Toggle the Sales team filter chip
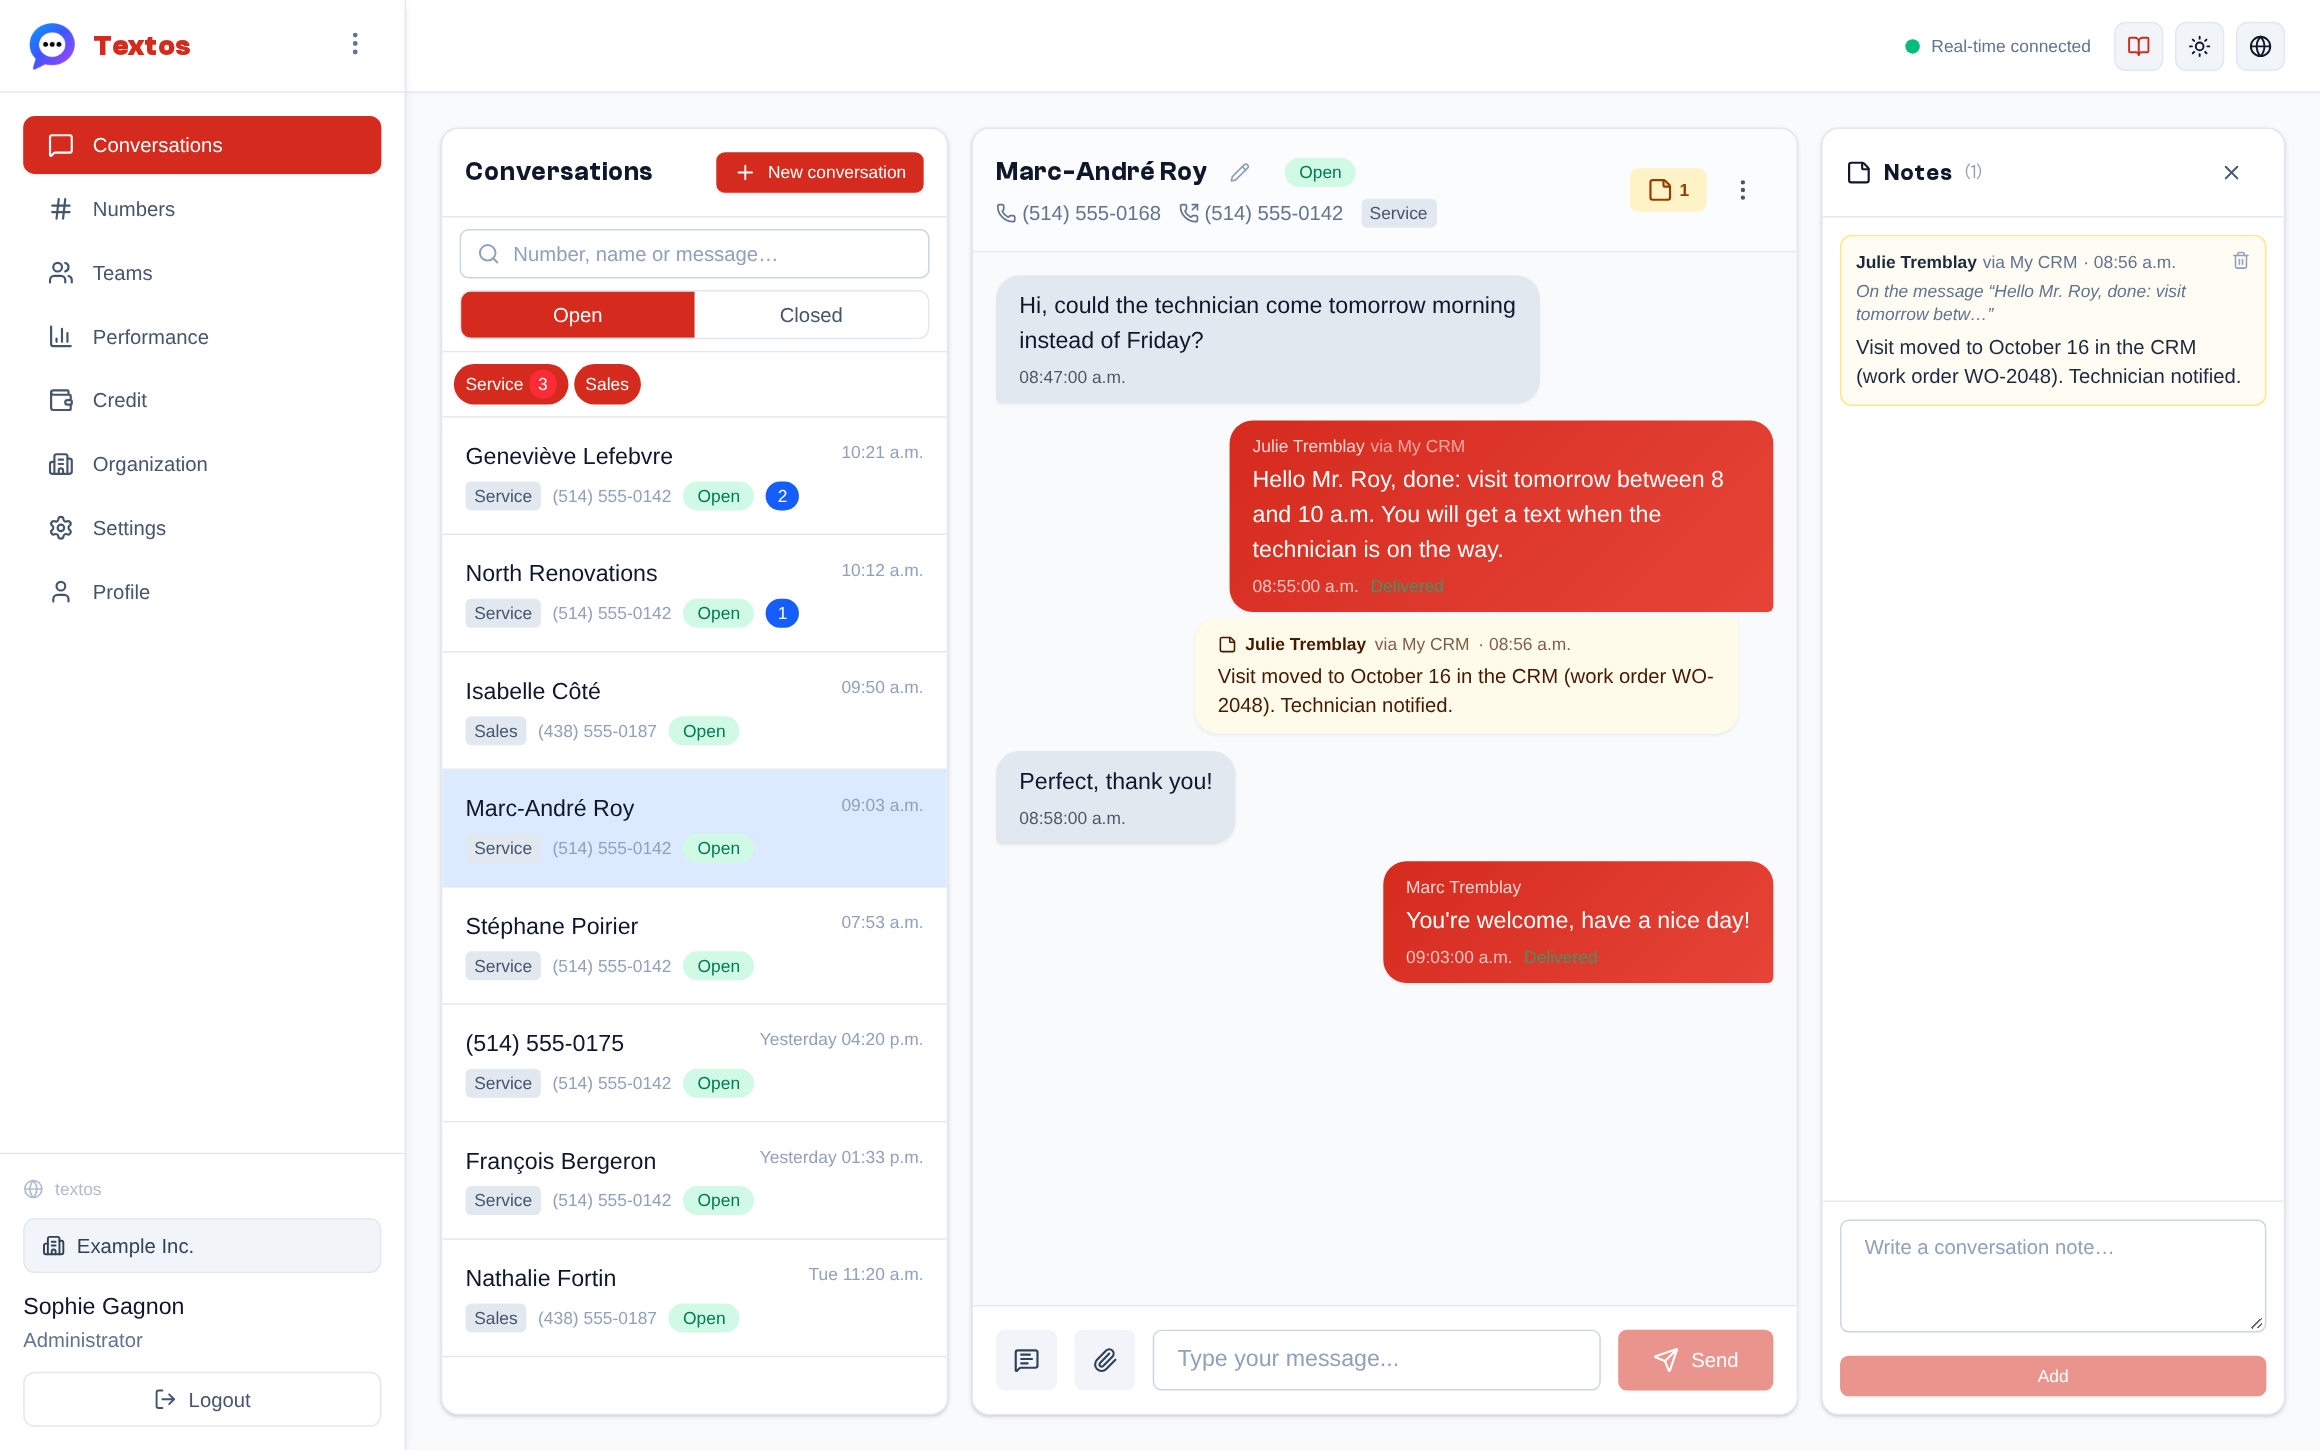2320x1450 pixels. coord(607,384)
